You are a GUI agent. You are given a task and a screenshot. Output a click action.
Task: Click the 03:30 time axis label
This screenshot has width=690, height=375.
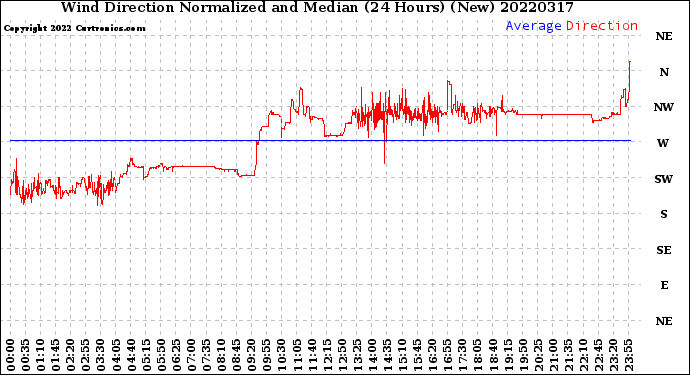(x=101, y=355)
